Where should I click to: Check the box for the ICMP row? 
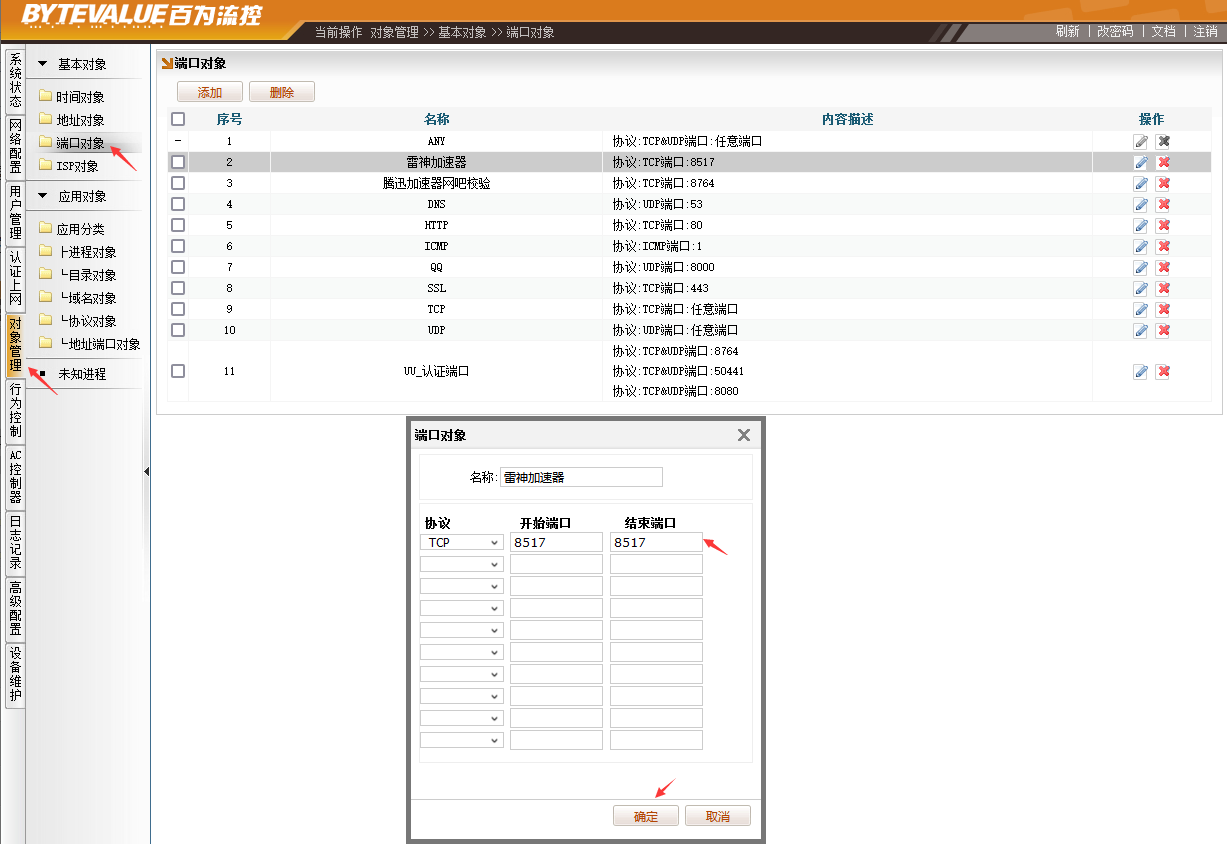coord(178,246)
